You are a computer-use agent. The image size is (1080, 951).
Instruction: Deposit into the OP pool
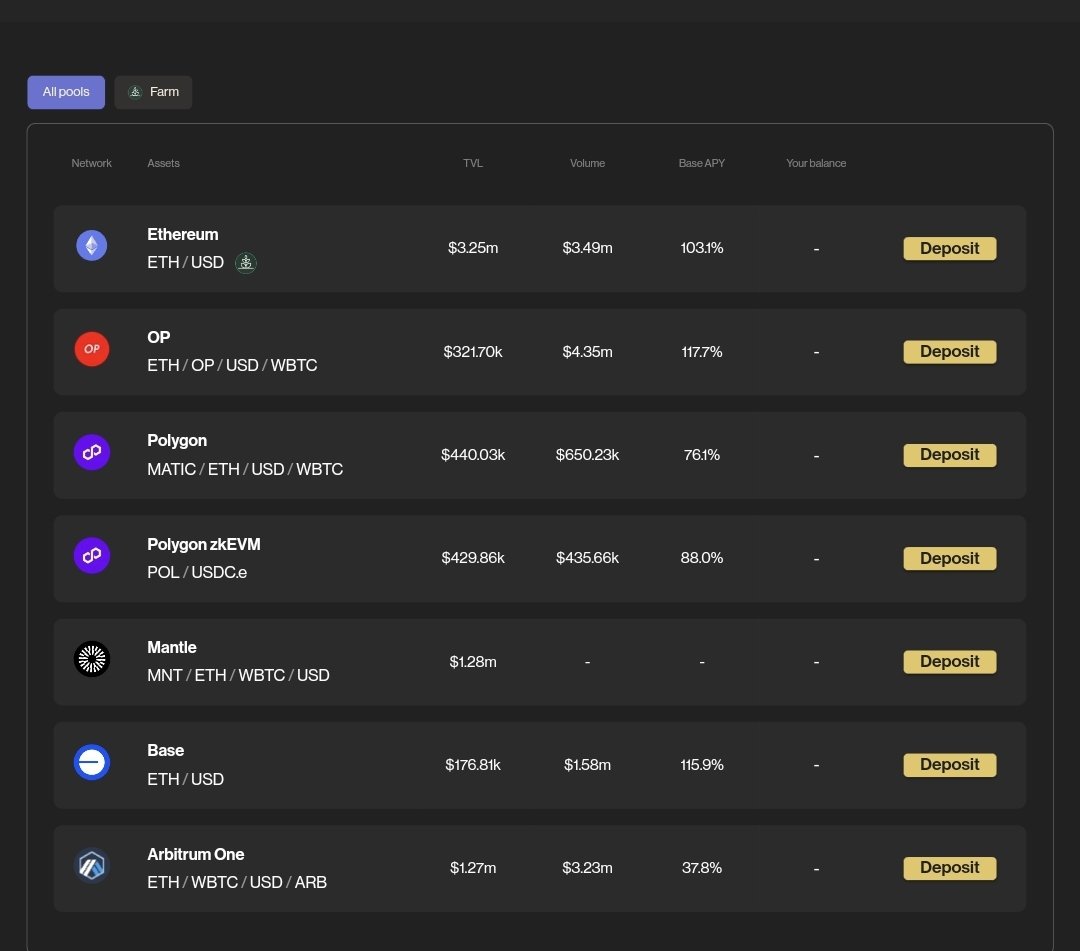950,352
